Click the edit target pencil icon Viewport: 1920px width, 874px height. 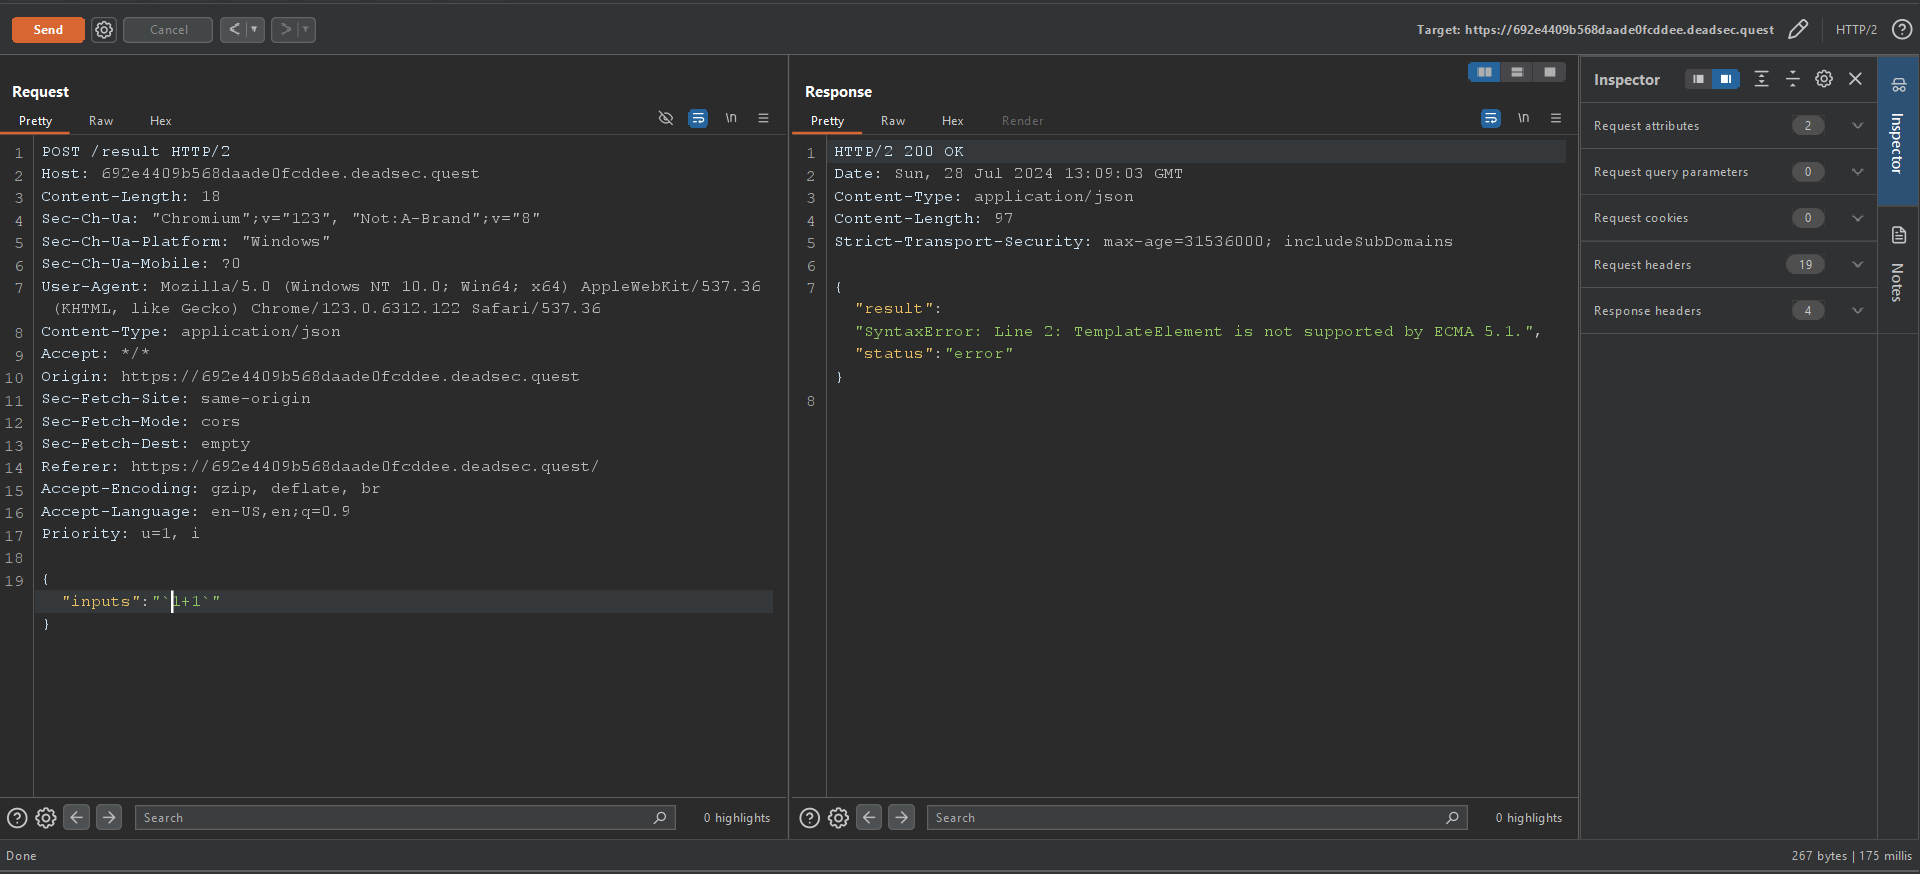[1797, 30]
